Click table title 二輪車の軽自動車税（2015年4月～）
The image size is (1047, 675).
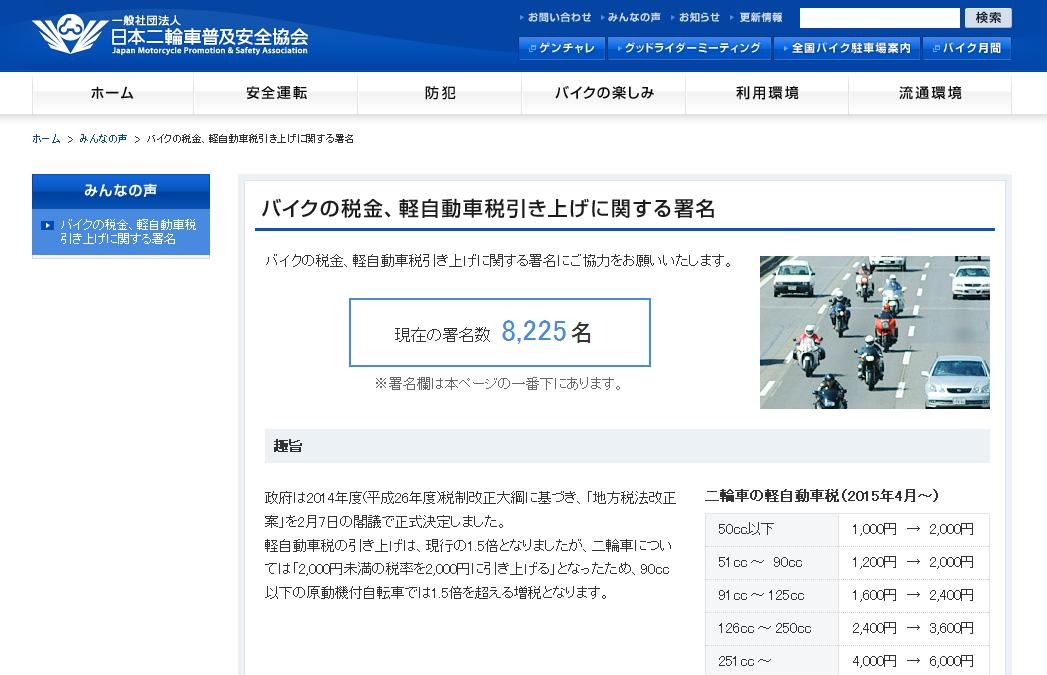pos(822,496)
